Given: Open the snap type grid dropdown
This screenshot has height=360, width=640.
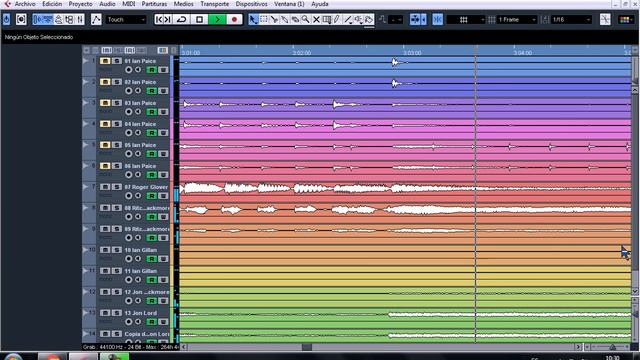Looking at the screenshot, I should (466, 19).
